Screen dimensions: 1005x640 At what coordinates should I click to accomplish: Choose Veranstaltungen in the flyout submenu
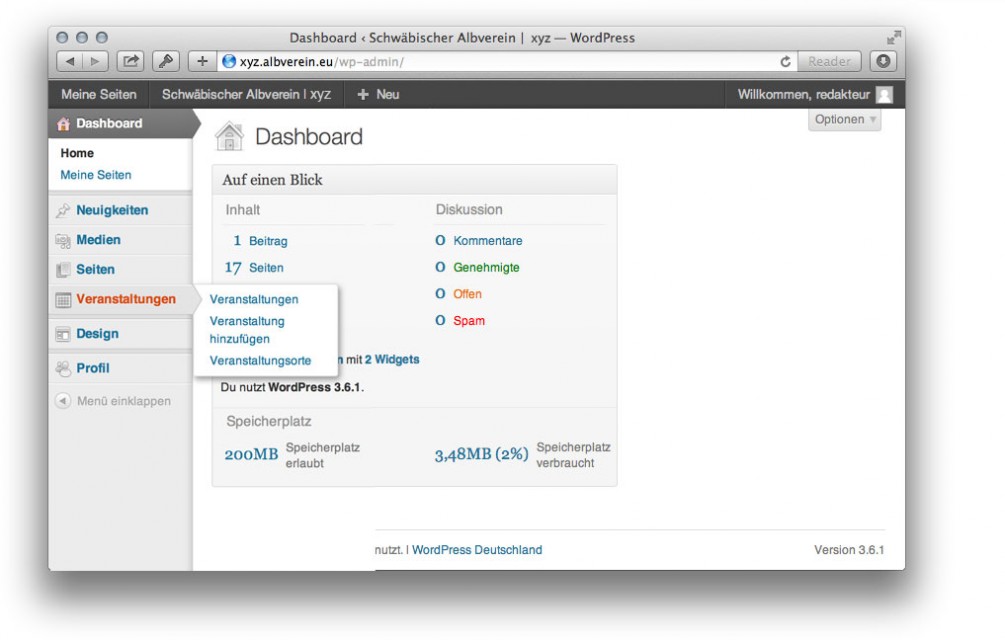click(x=254, y=299)
